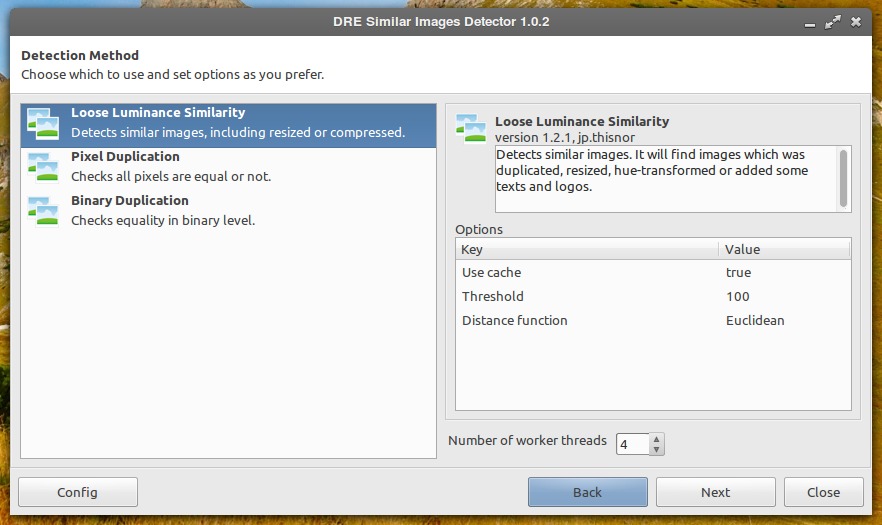The height and width of the screenshot is (525, 882).
Task: Click the Loose Luminance Similarity list icon
Action: tap(43, 124)
